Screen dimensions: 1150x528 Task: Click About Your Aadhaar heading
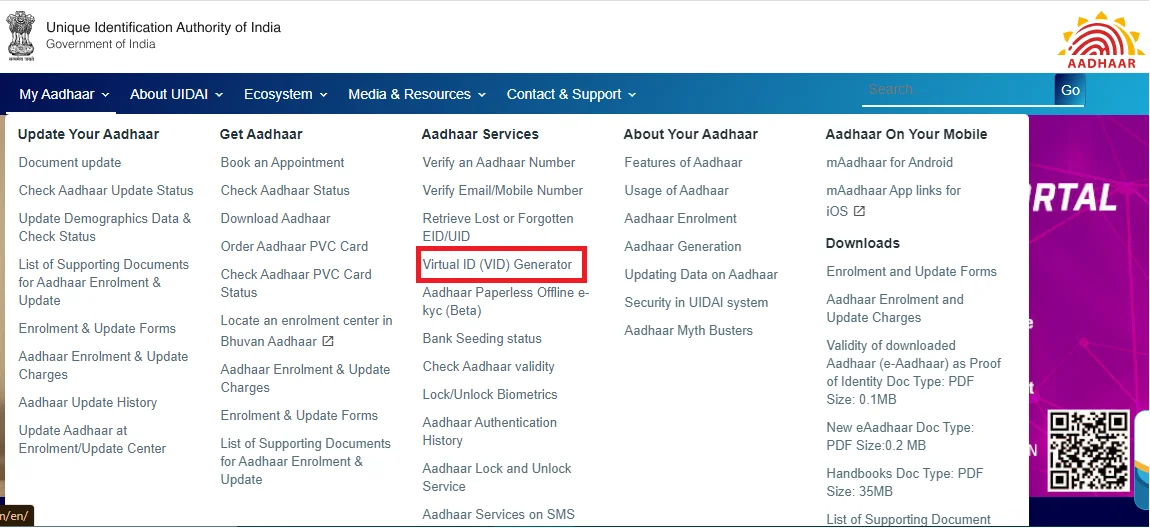(x=691, y=134)
